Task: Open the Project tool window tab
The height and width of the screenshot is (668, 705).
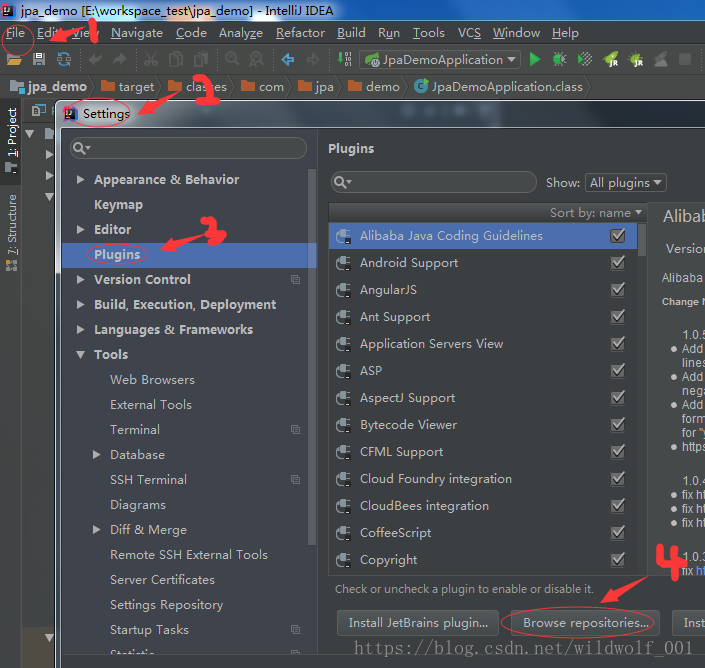Action: coord(11,140)
